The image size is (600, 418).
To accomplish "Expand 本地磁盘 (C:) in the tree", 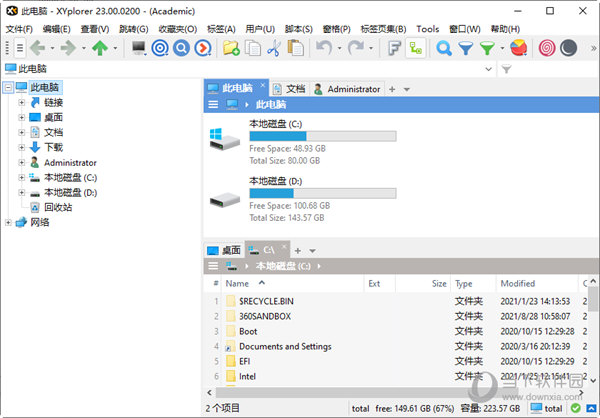I will point(22,178).
